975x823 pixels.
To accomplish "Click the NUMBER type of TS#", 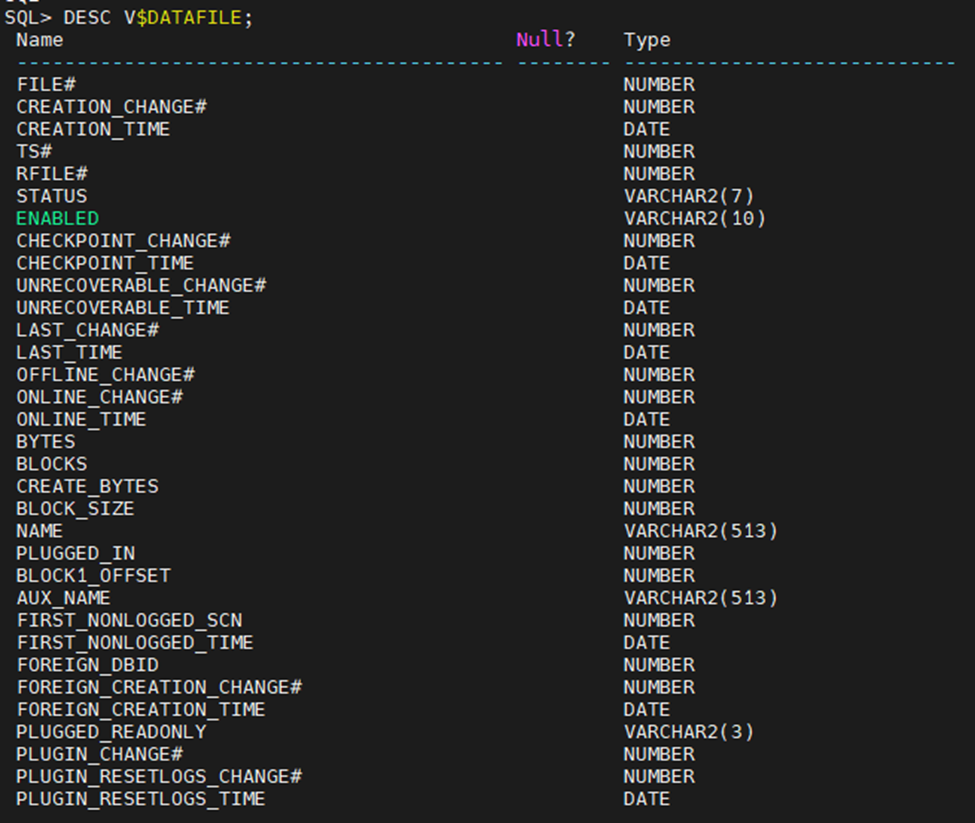I will (x=659, y=152).
